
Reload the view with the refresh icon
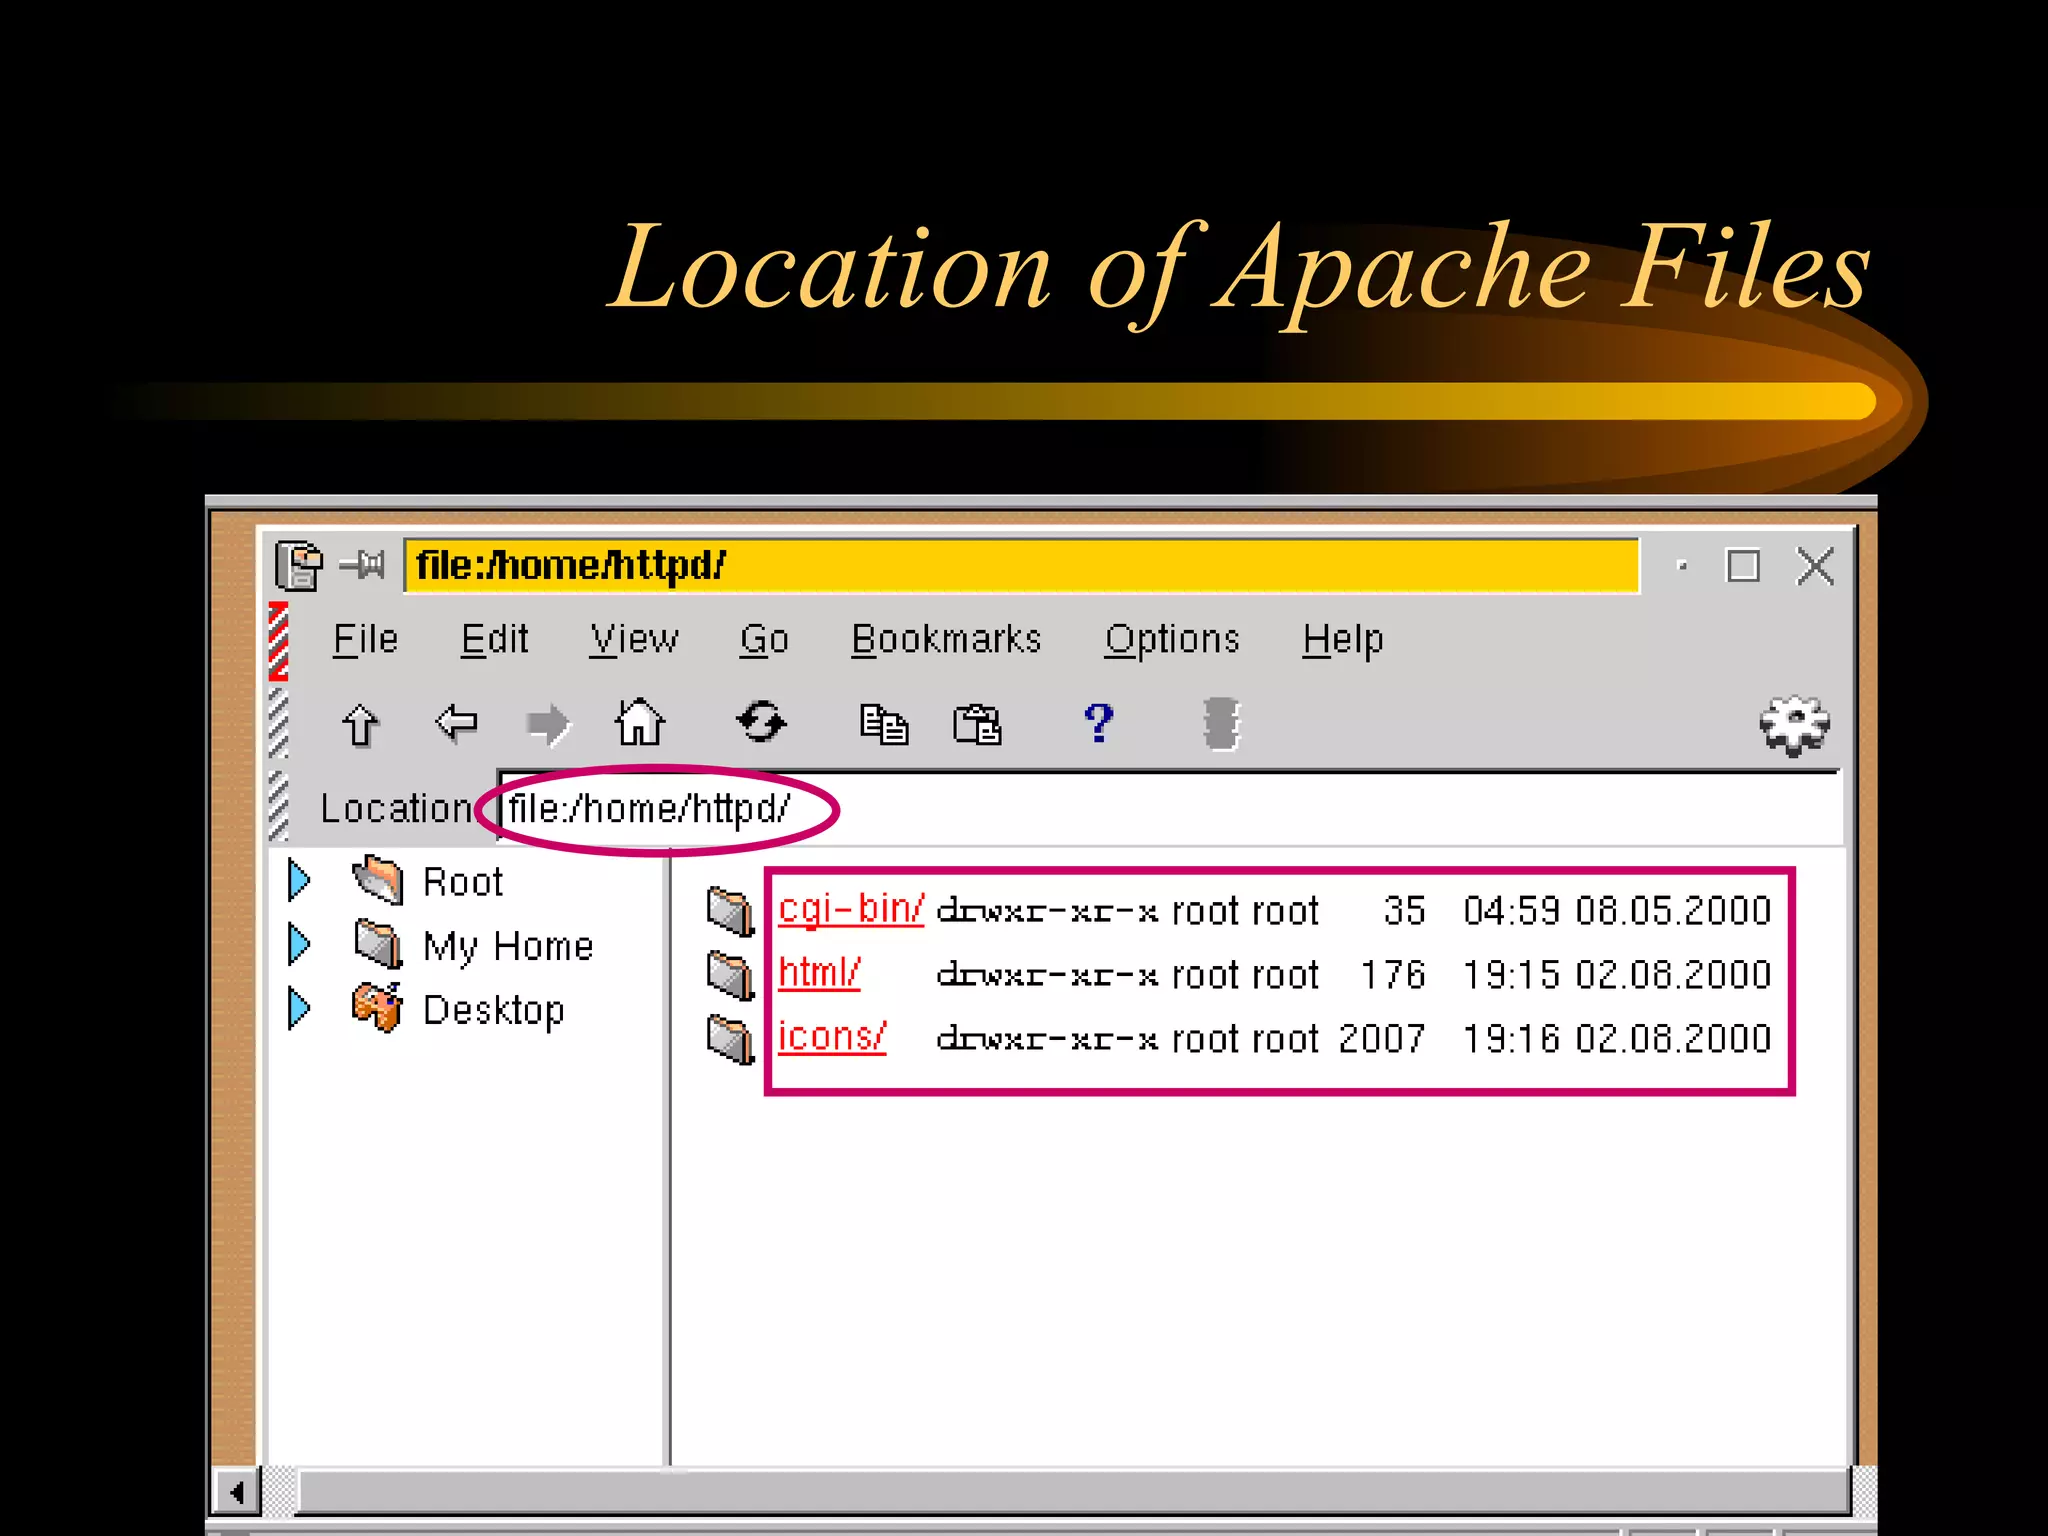point(762,722)
